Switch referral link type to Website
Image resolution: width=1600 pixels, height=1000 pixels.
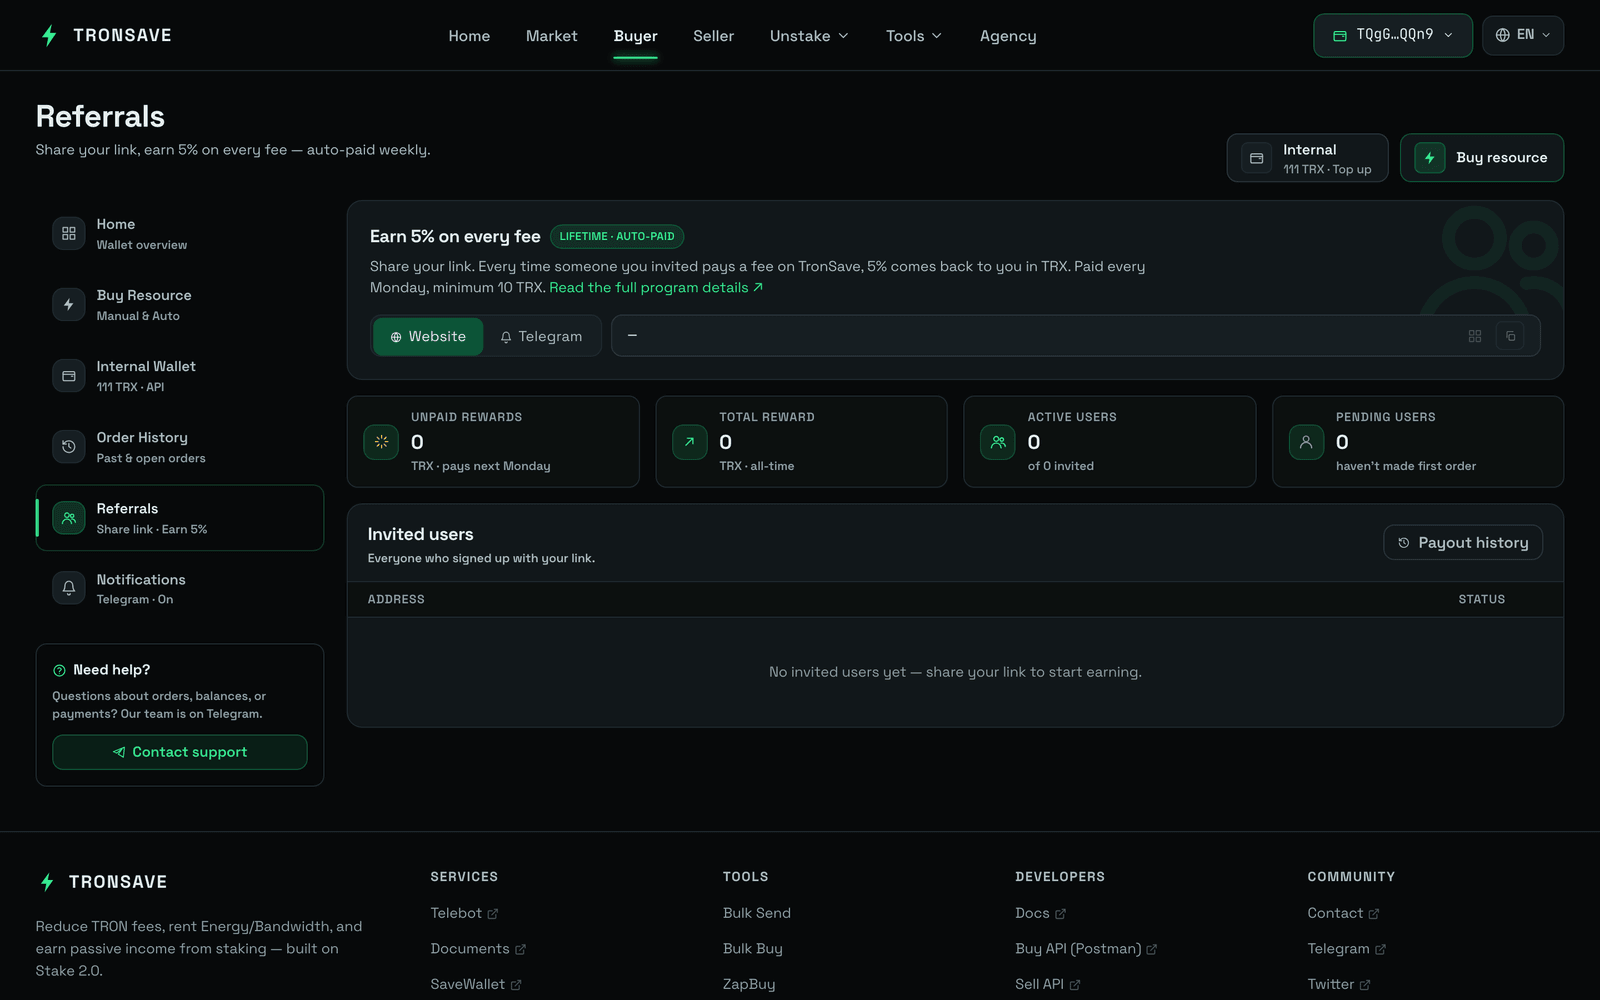[428, 337]
